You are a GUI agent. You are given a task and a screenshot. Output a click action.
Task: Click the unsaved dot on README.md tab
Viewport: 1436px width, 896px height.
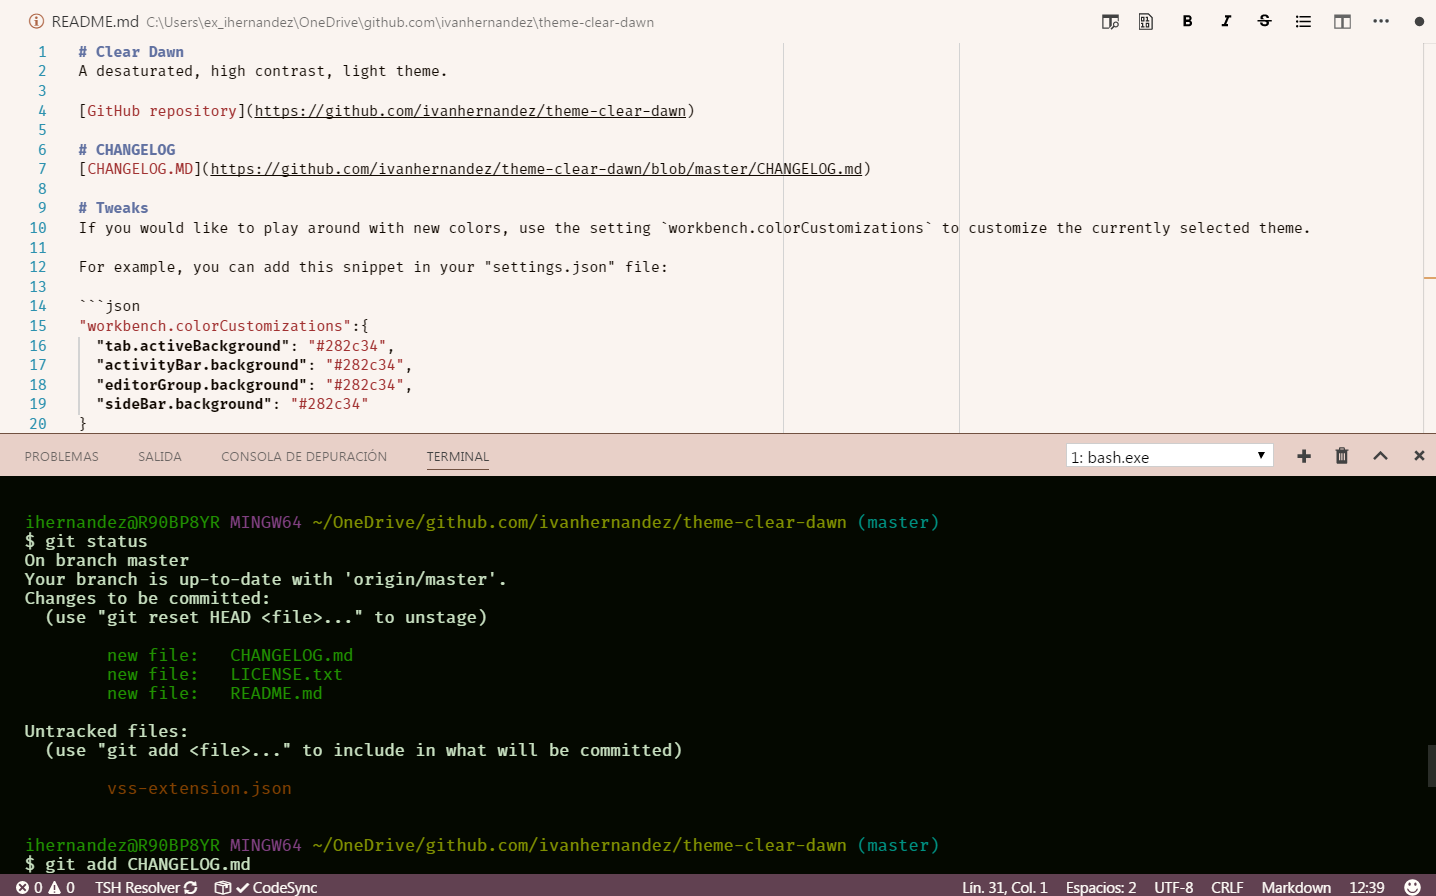click(x=1419, y=21)
